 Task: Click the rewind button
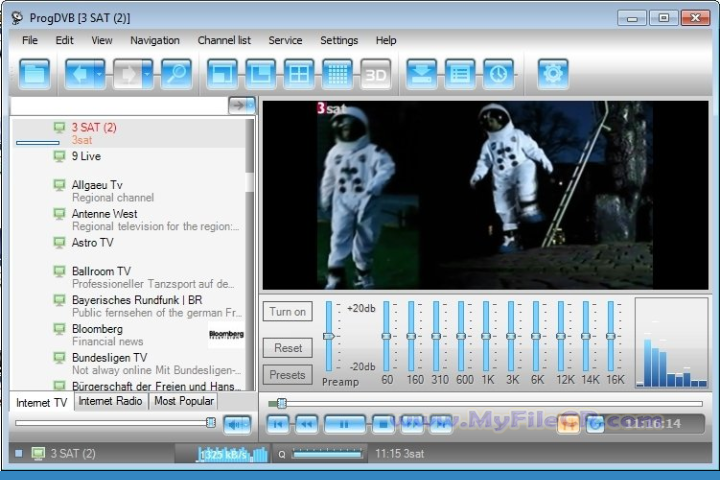pyautogui.click(x=306, y=424)
